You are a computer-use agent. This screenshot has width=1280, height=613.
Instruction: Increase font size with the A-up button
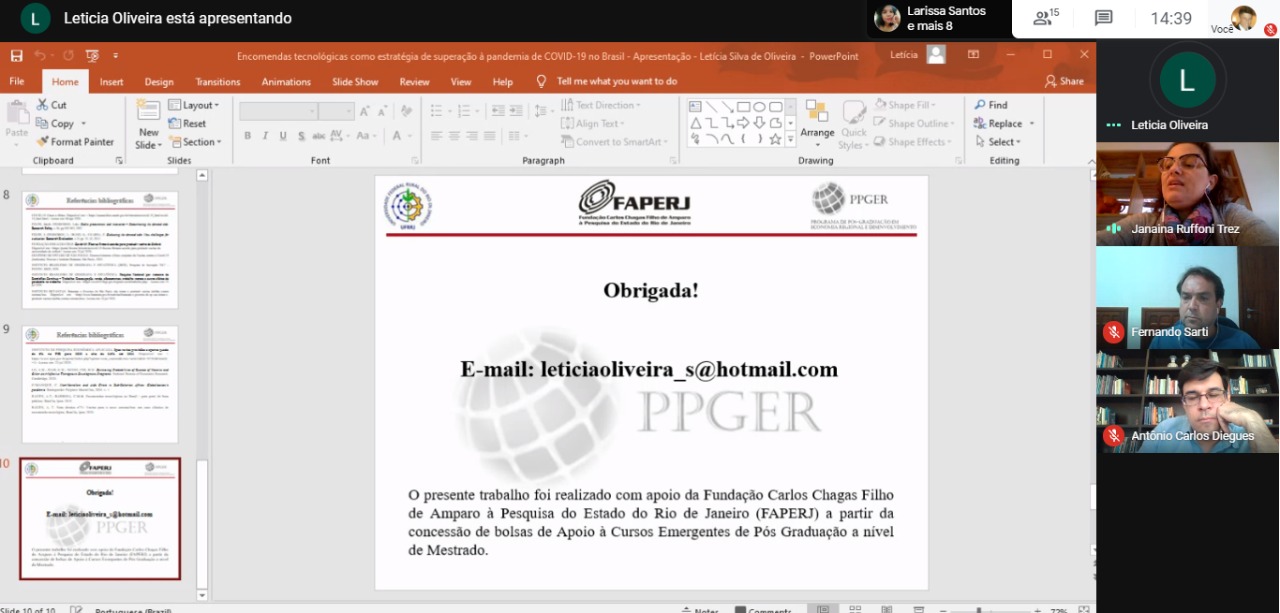coord(365,111)
